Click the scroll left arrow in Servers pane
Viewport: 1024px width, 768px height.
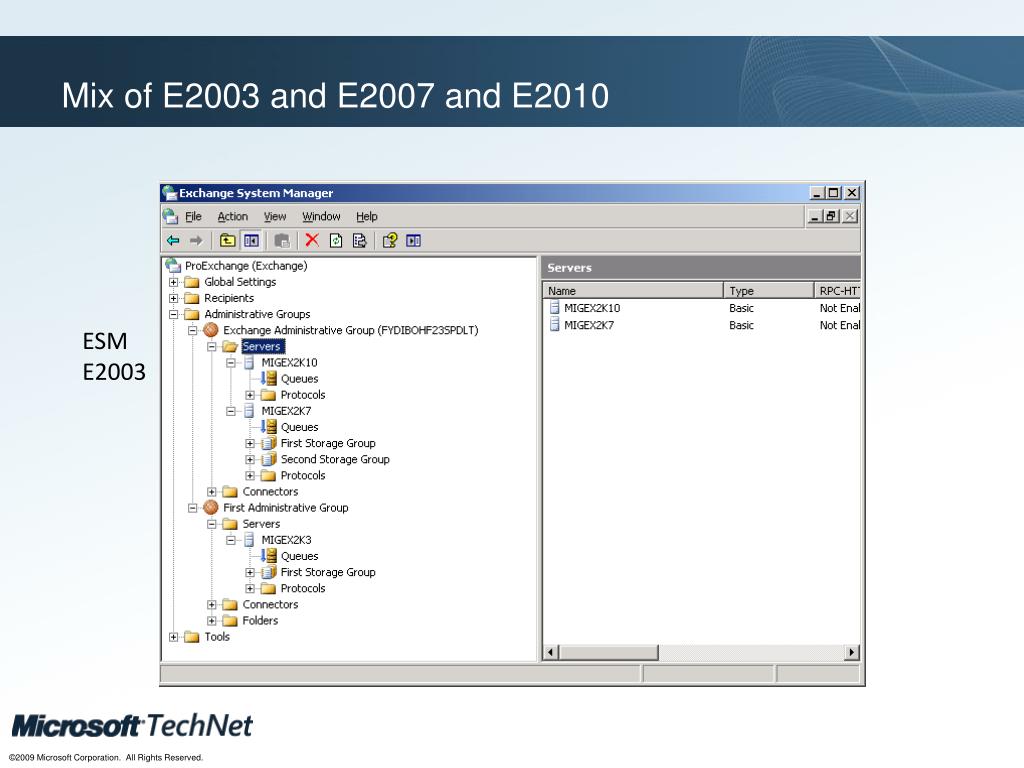click(551, 652)
